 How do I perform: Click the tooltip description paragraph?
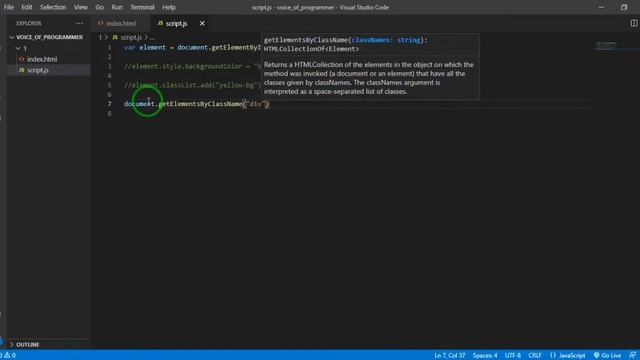tap(369, 78)
